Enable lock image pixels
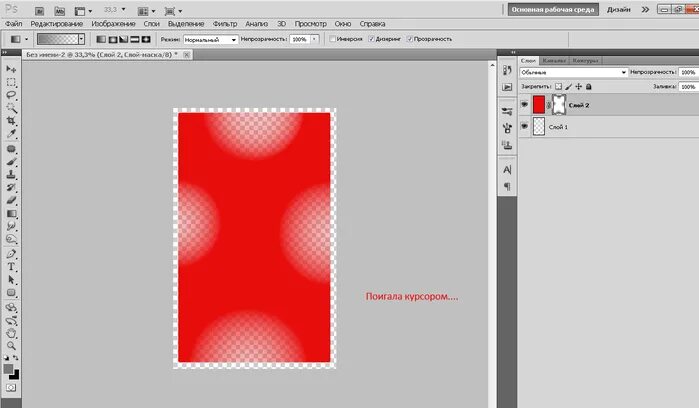This screenshot has width=699, height=408. click(x=568, y=87)
